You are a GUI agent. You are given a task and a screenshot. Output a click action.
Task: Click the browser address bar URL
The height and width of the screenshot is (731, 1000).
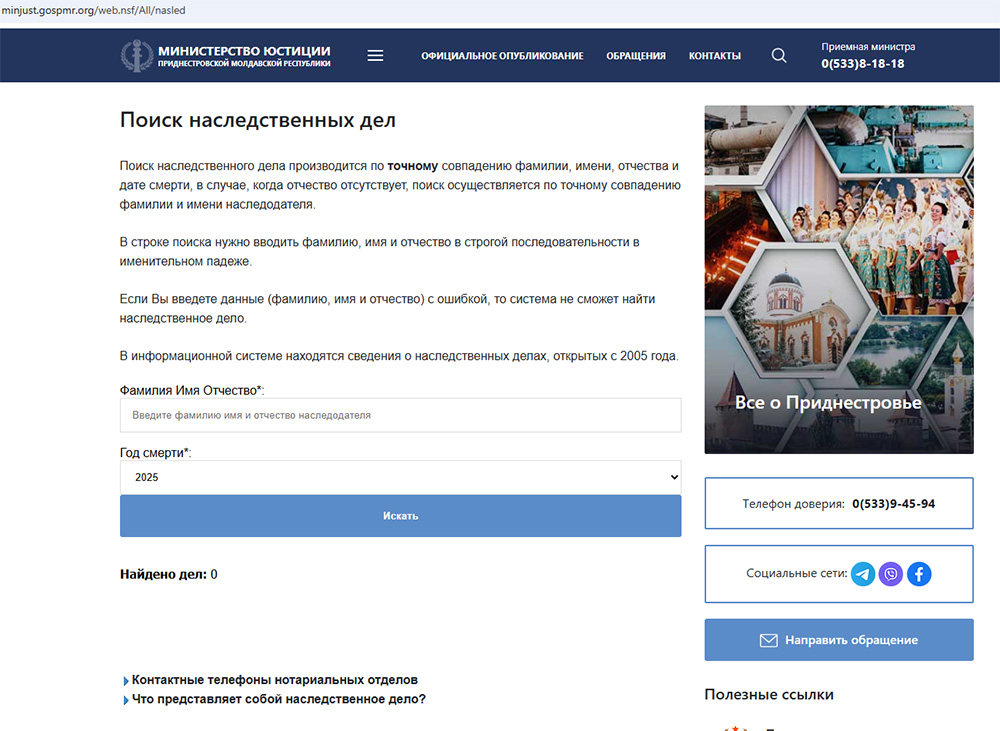(94, 10)
